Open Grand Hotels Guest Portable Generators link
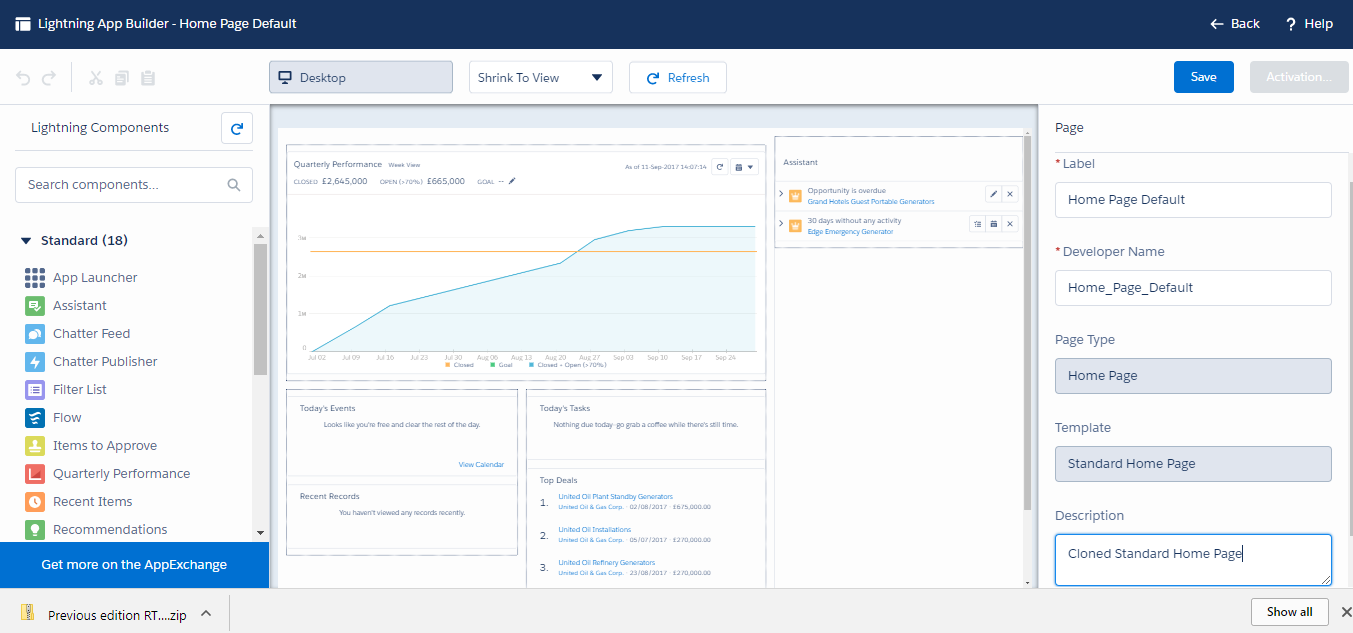 [x=871, y=201]
